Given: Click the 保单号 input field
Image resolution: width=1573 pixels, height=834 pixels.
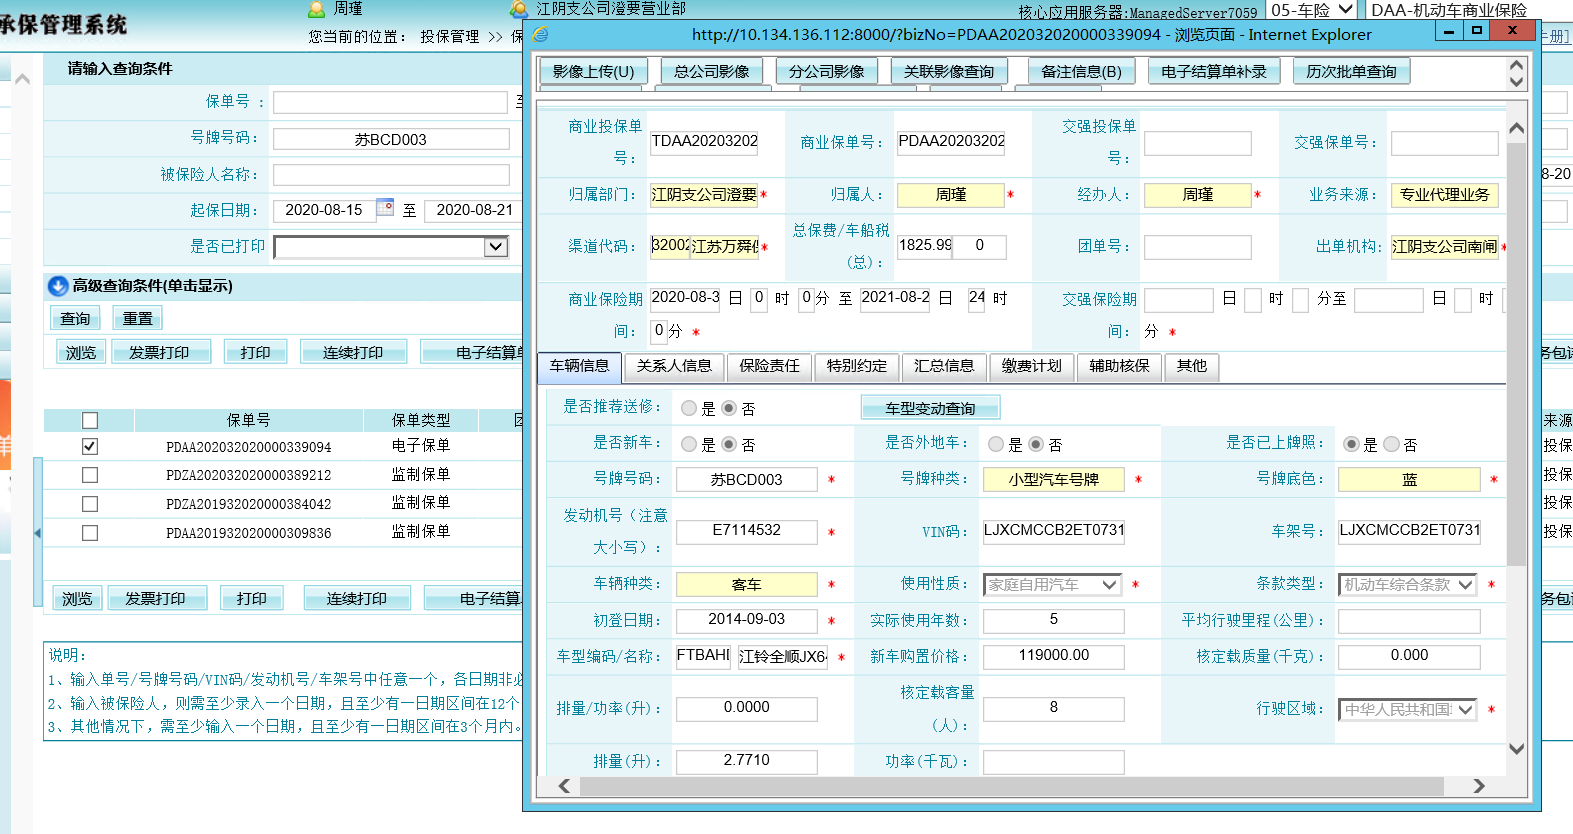Looking at the screenshot, I should click(390, 102).
